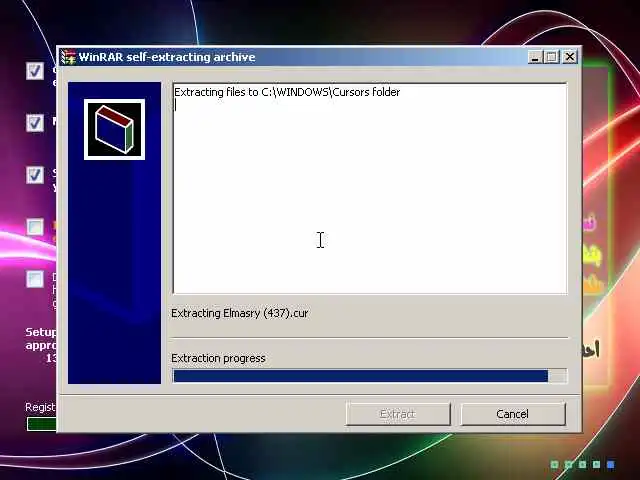
Task: Click the 'Extraction progress' label
Action: tap(218, 358)
